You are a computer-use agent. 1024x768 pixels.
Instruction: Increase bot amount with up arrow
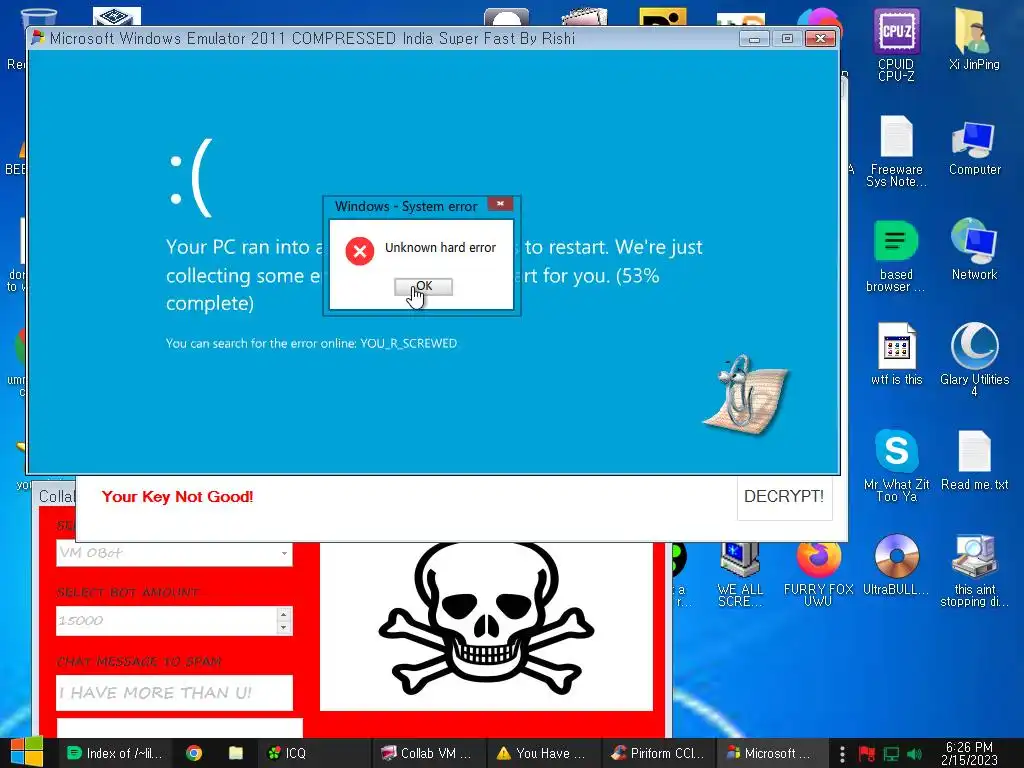pyautogui.click(x=283, y=615)
